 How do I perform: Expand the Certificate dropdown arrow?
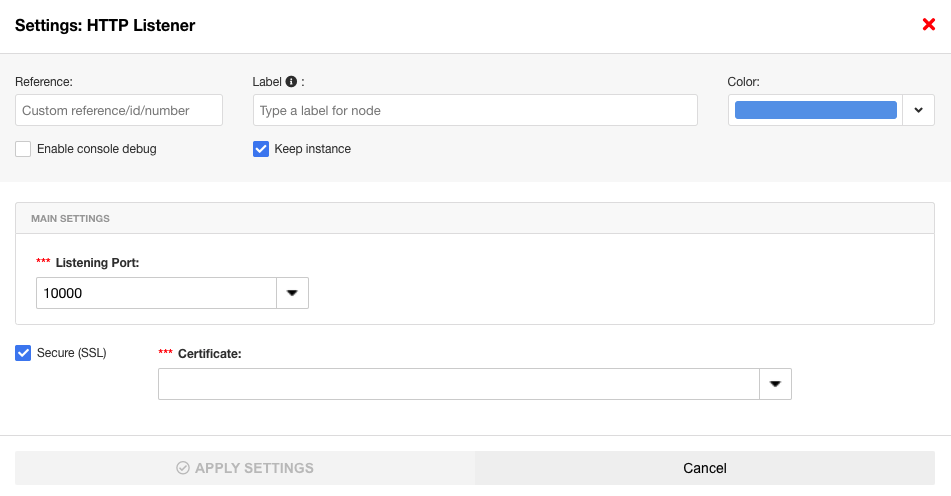(775, 384)
